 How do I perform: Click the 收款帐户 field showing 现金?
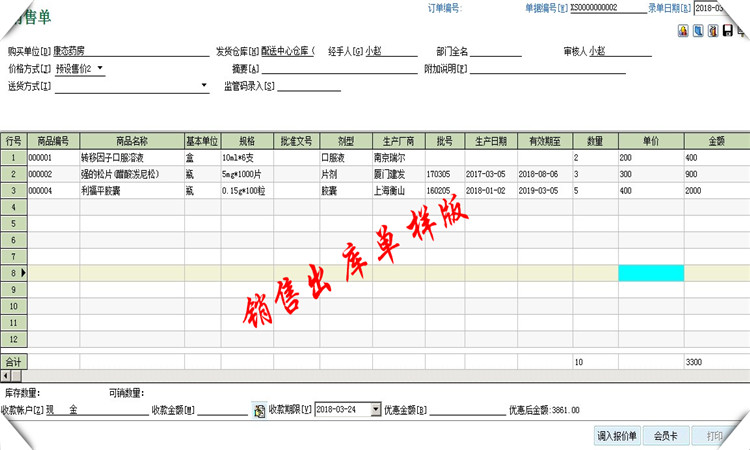coord(97,410)
